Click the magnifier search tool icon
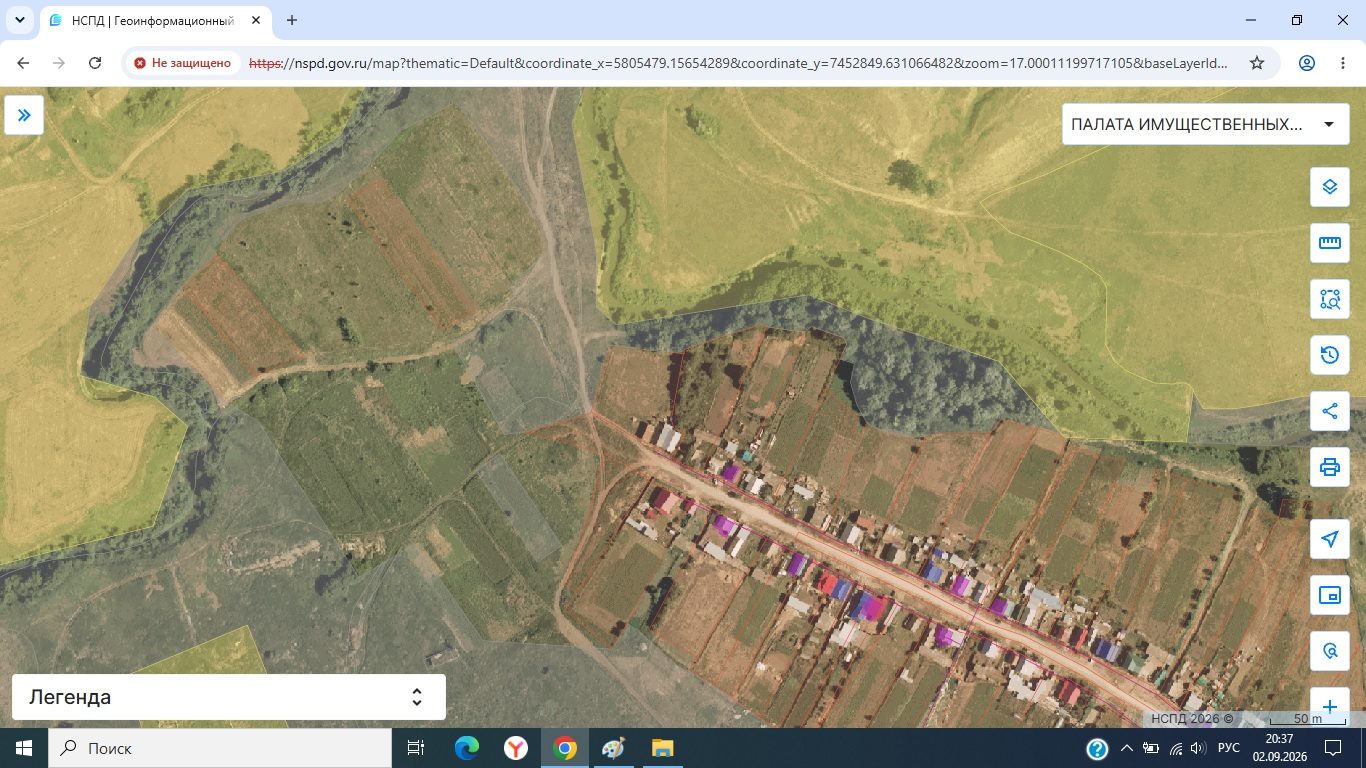Viewport: 1366px width, 768px height. (x=1329, y=651)
